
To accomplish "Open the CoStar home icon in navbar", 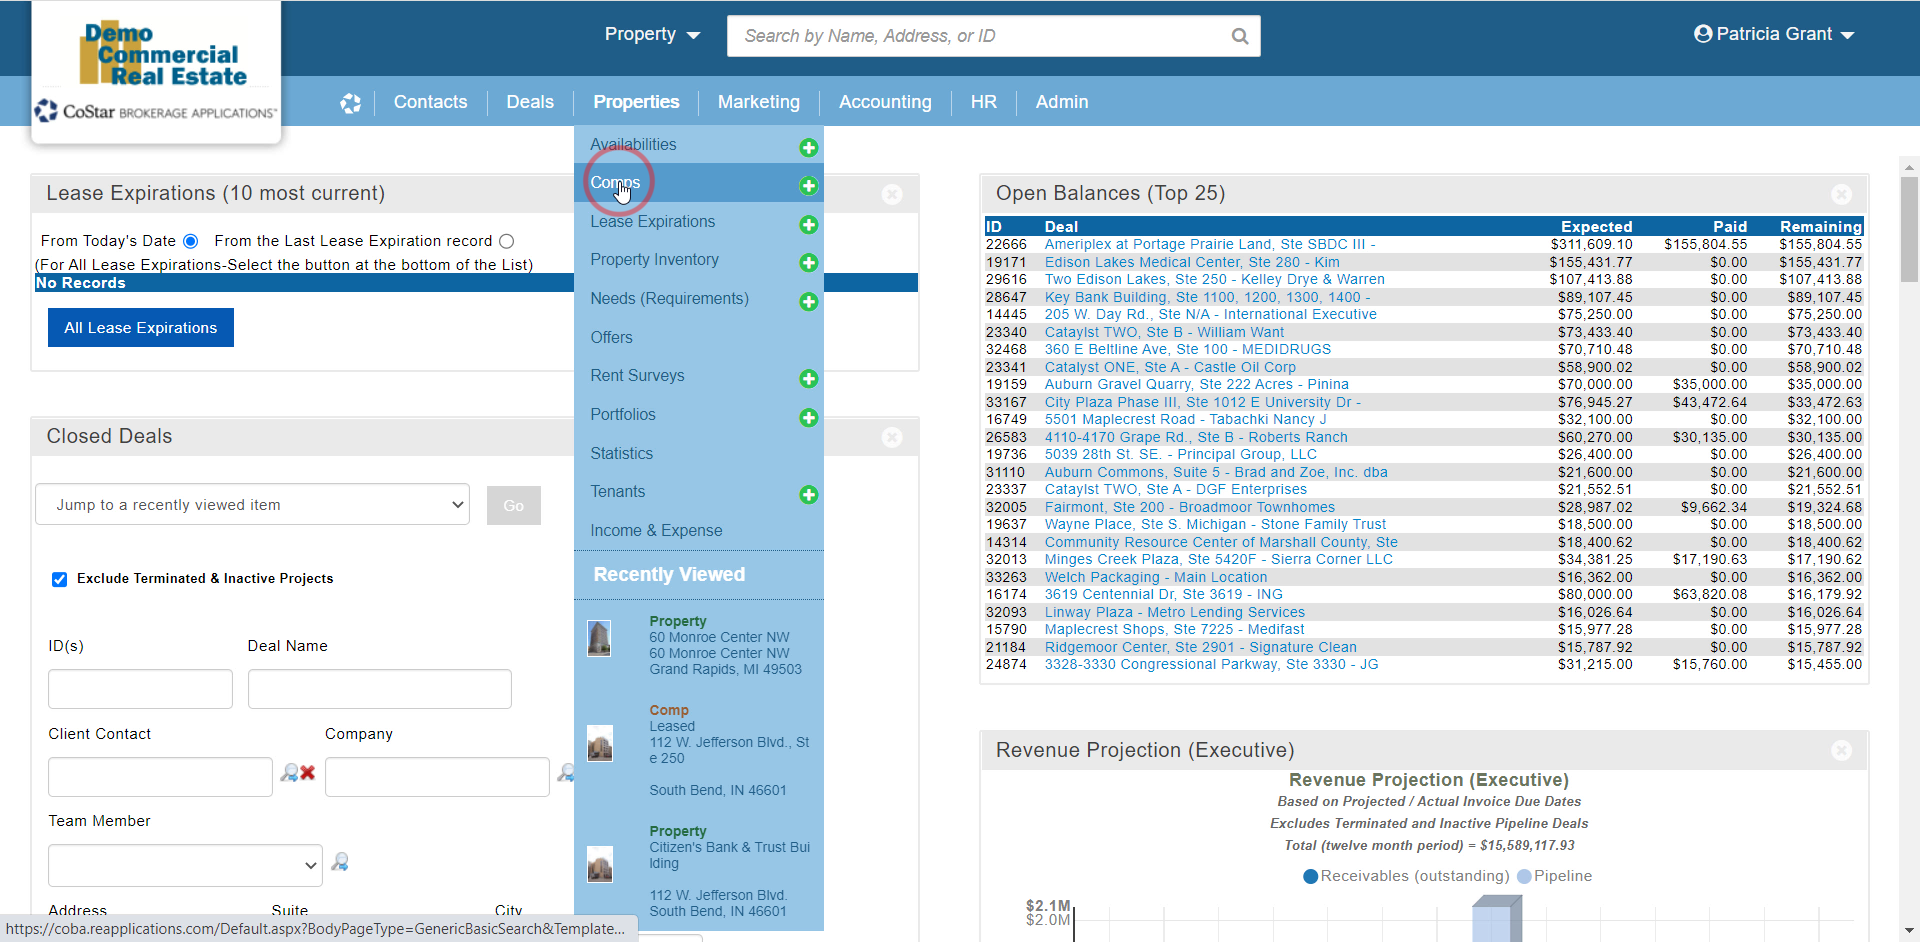I will (x=350, y=103).
